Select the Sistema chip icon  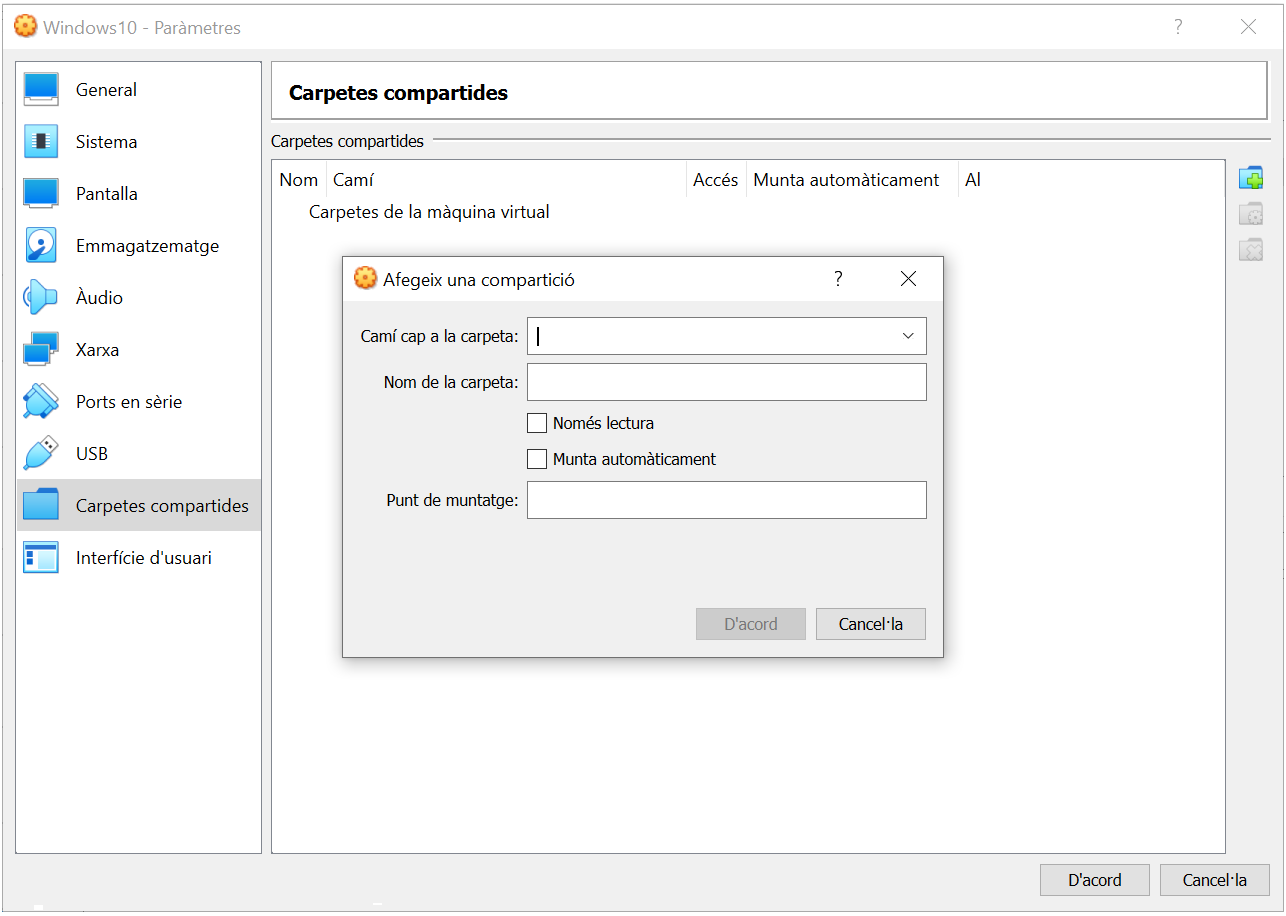[x=41, y=142]
